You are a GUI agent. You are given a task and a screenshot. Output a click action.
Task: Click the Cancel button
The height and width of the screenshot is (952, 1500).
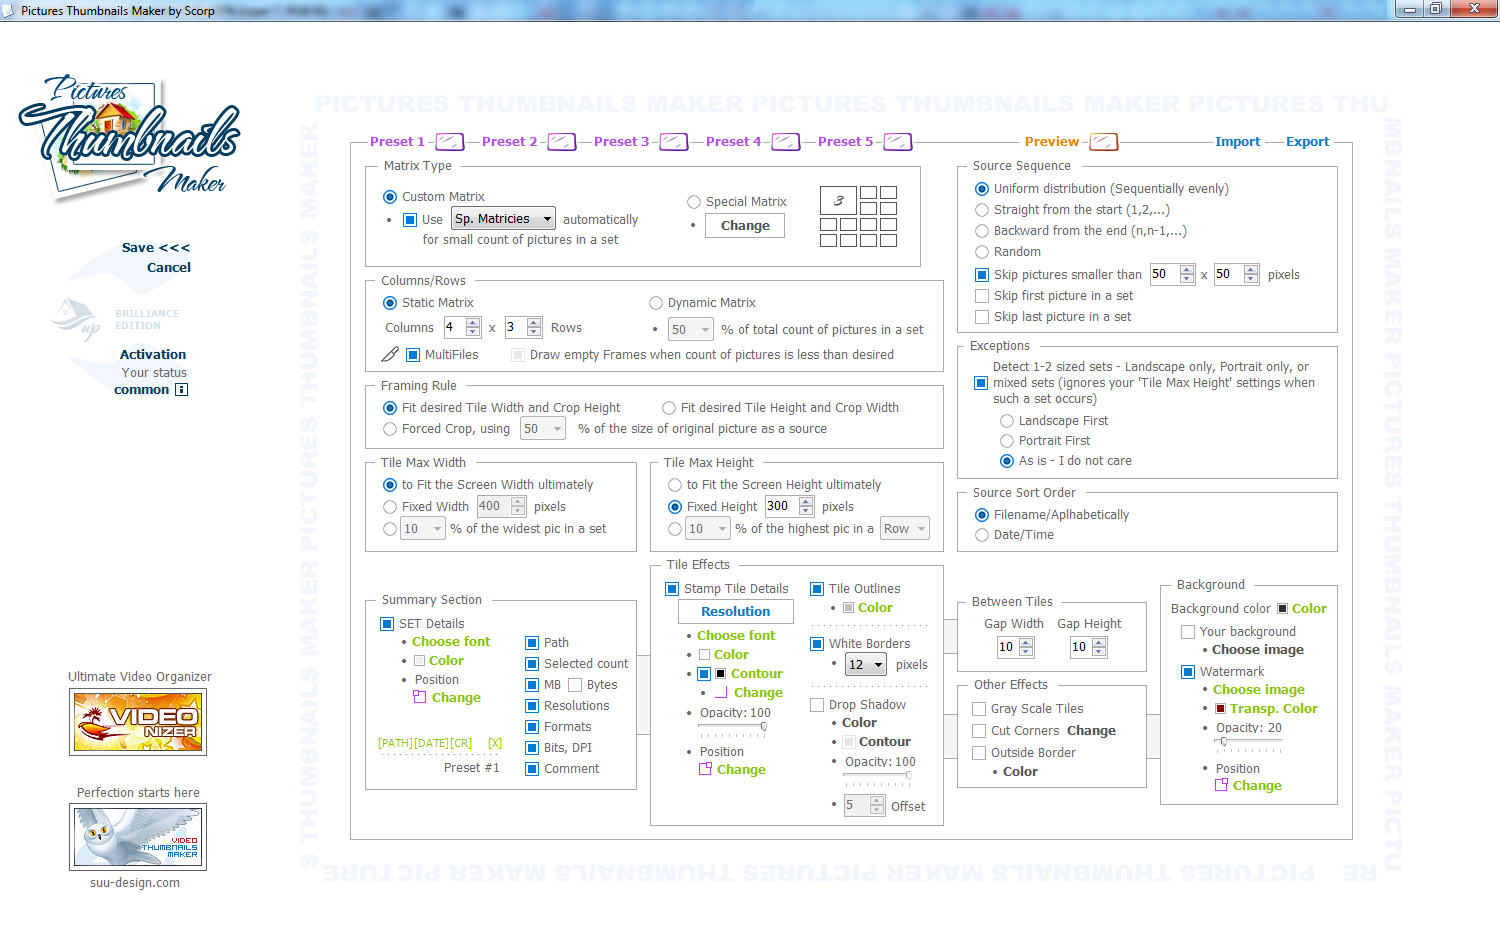169,268
